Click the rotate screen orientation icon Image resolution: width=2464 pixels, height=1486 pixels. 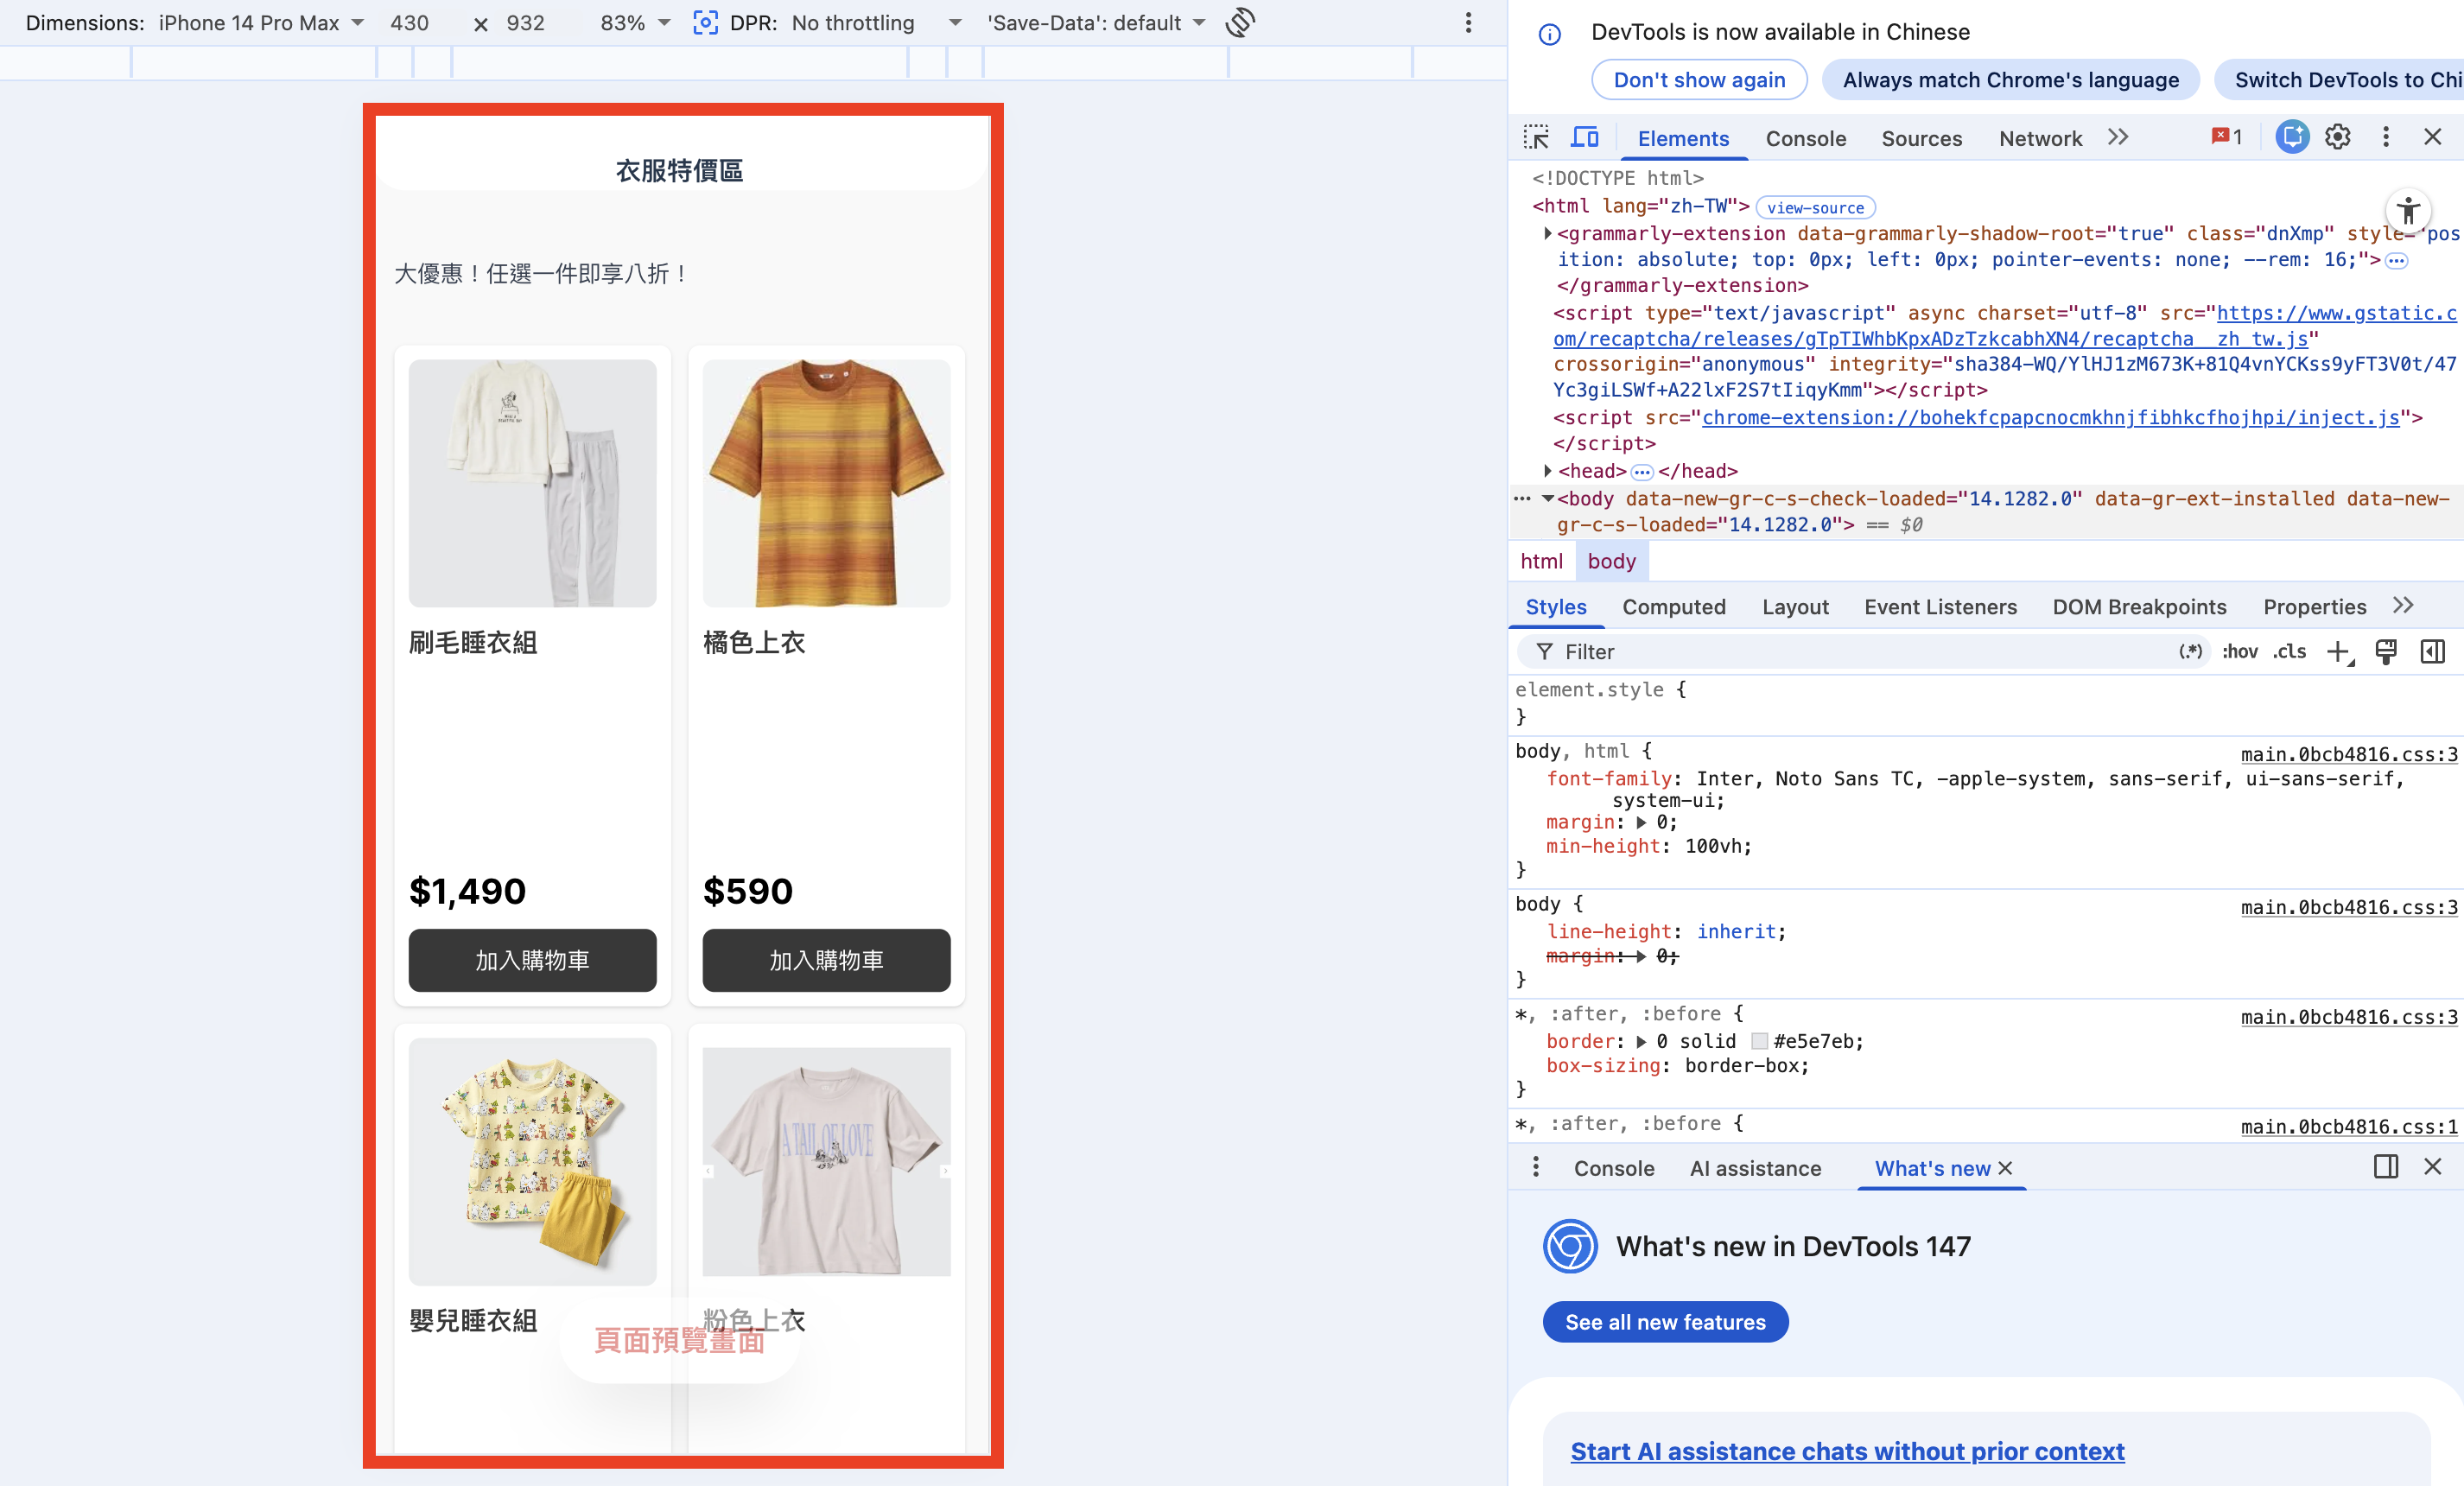(1240, 23)
